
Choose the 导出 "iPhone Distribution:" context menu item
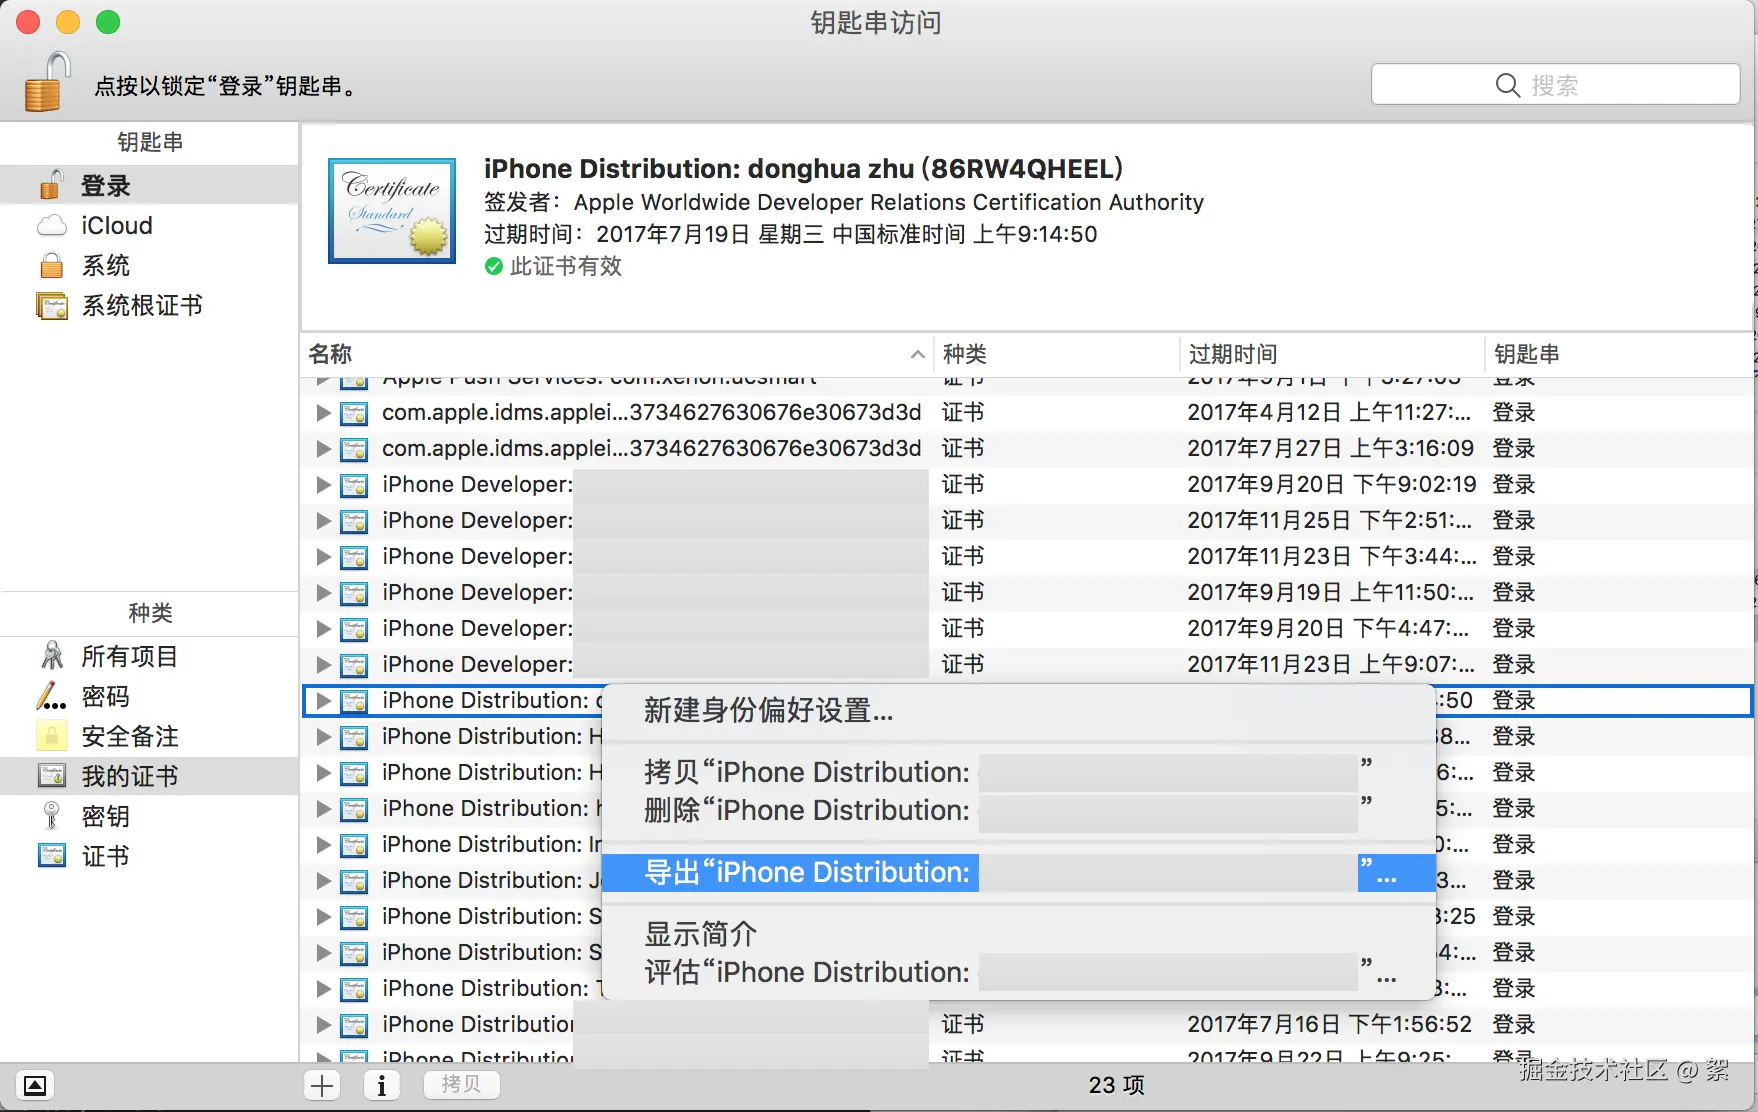click(1018, 872)
